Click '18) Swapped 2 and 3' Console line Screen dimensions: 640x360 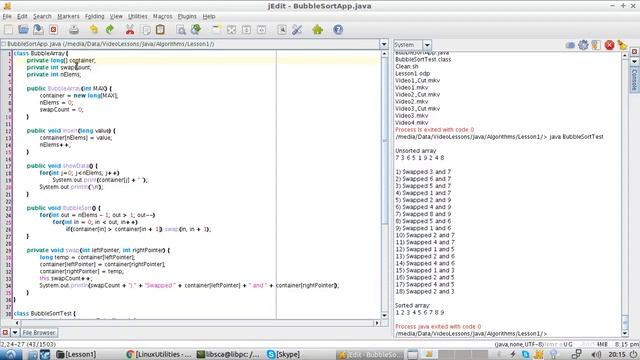point(424,291)
